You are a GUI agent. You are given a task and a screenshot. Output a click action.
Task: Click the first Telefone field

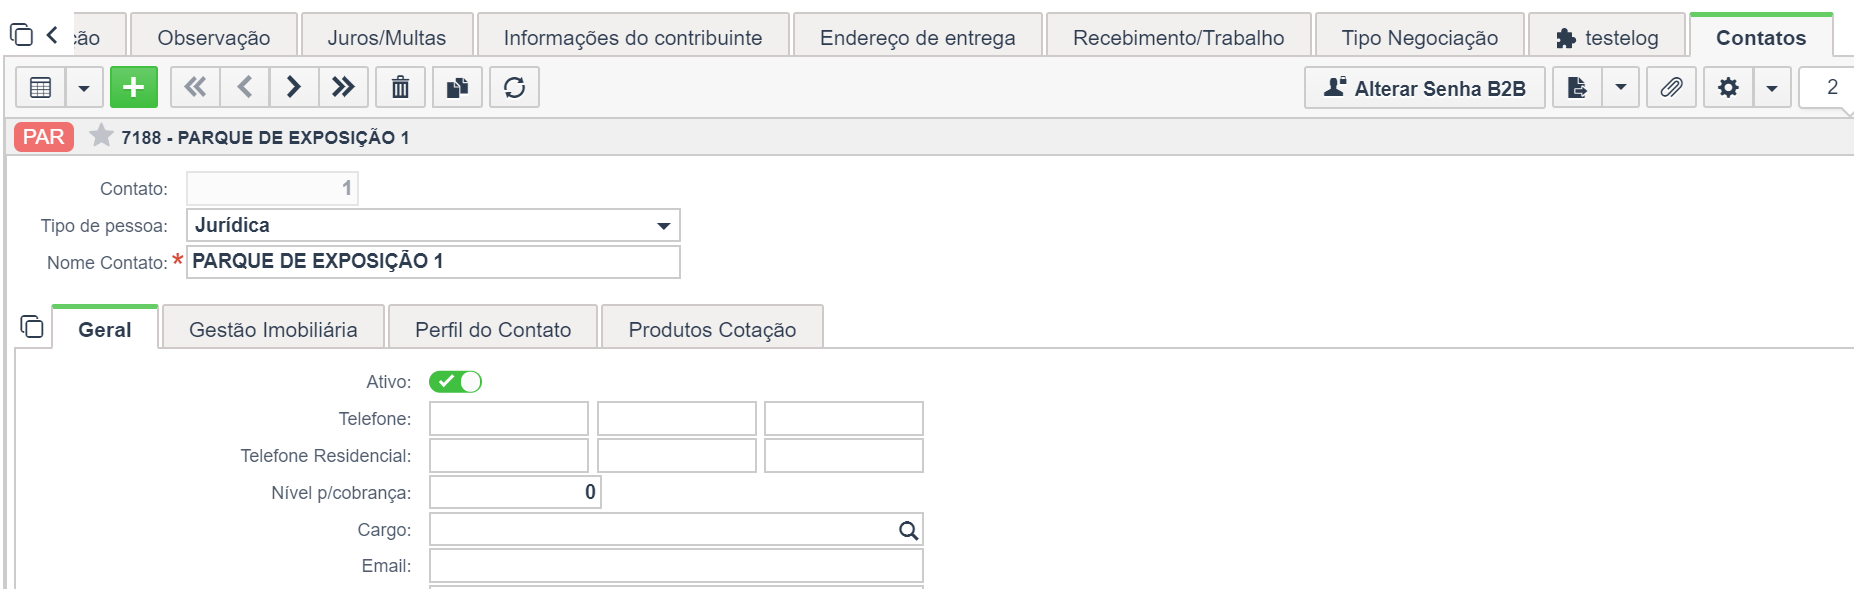509,419
